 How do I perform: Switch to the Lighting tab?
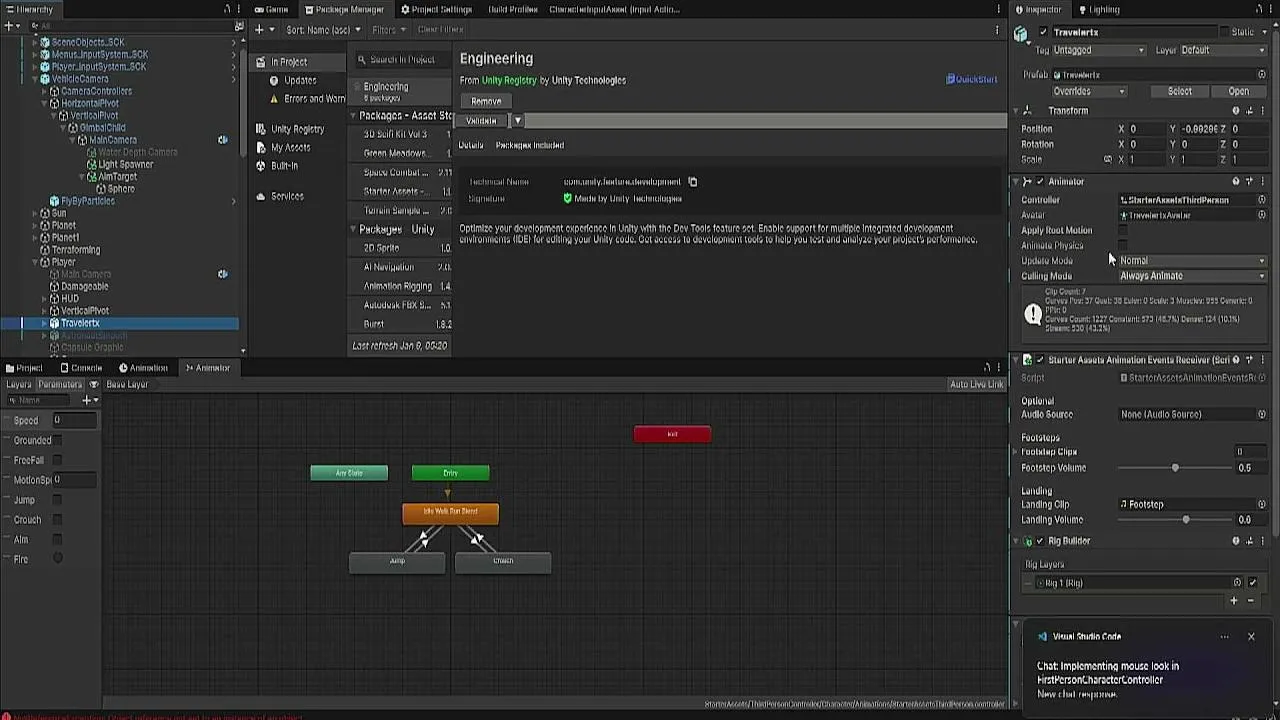[x=1098, y=9]
